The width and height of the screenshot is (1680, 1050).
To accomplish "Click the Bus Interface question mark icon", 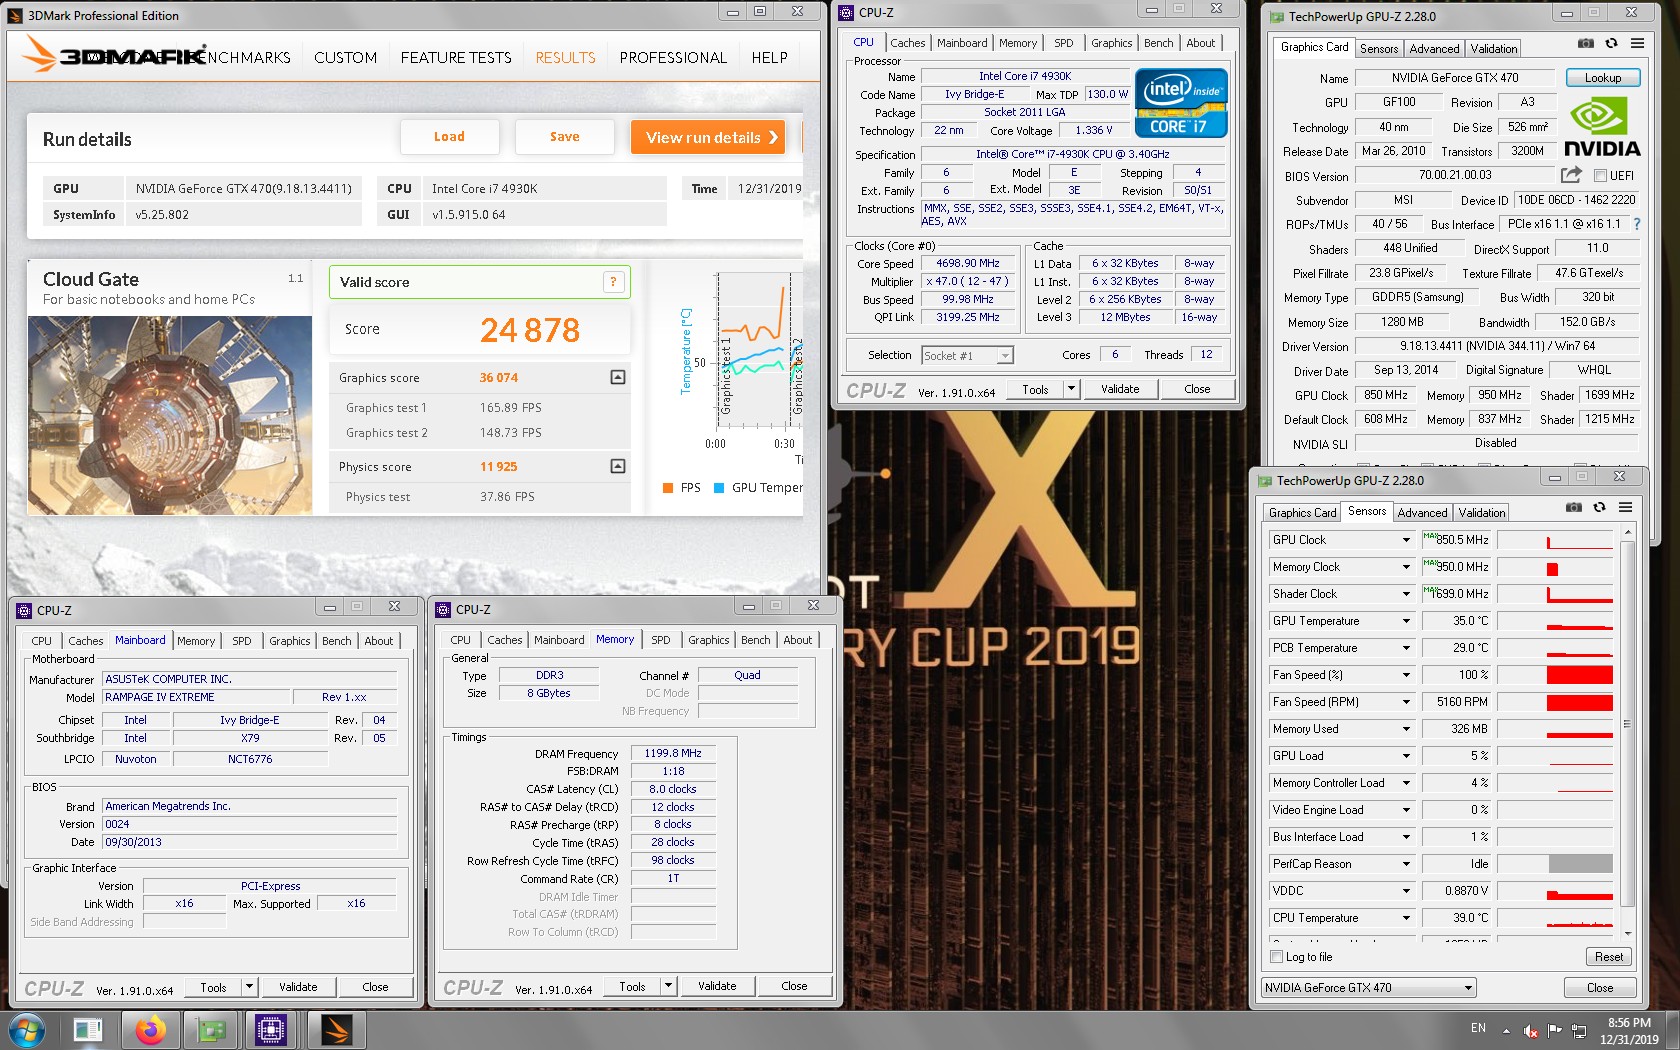I will pos(1637,224).
